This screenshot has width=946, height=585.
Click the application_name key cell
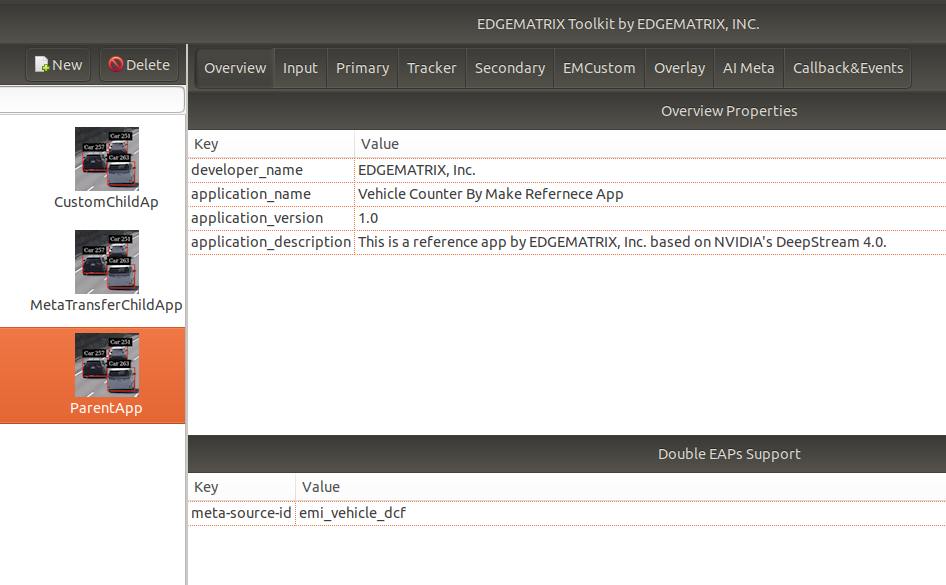(271, 194)
